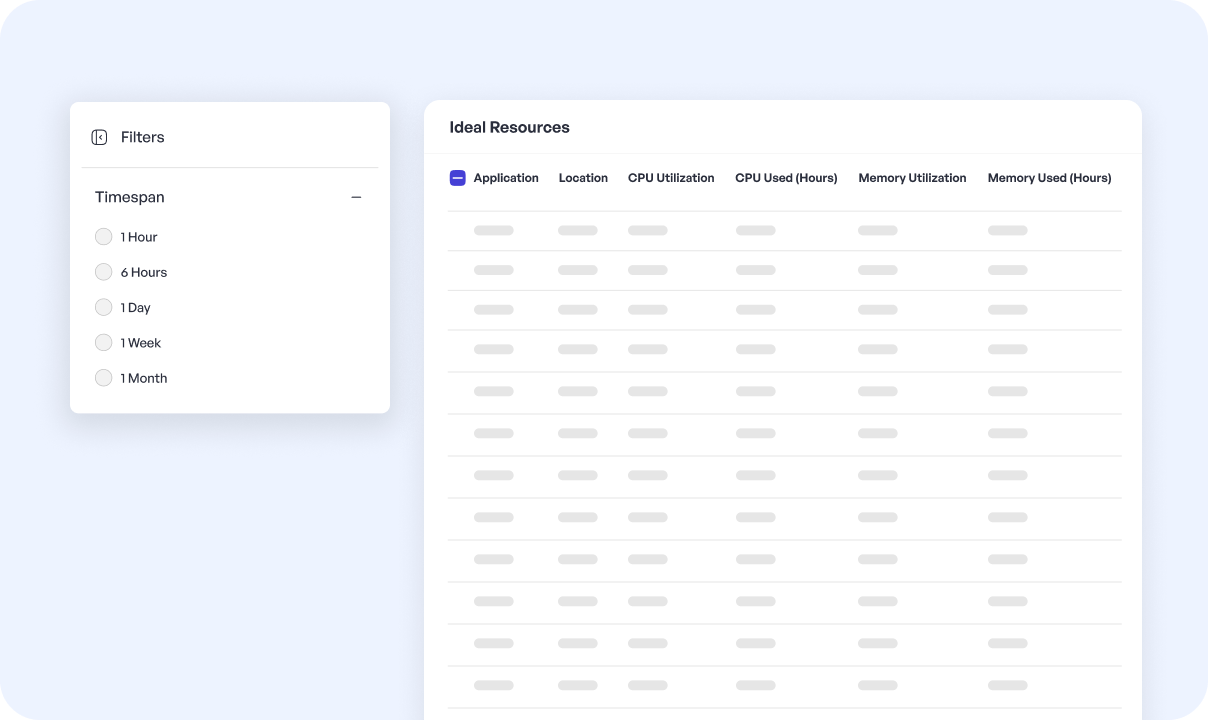
Task: Collapse the Filters sidebar panel icon
Action: coord(99,137)
